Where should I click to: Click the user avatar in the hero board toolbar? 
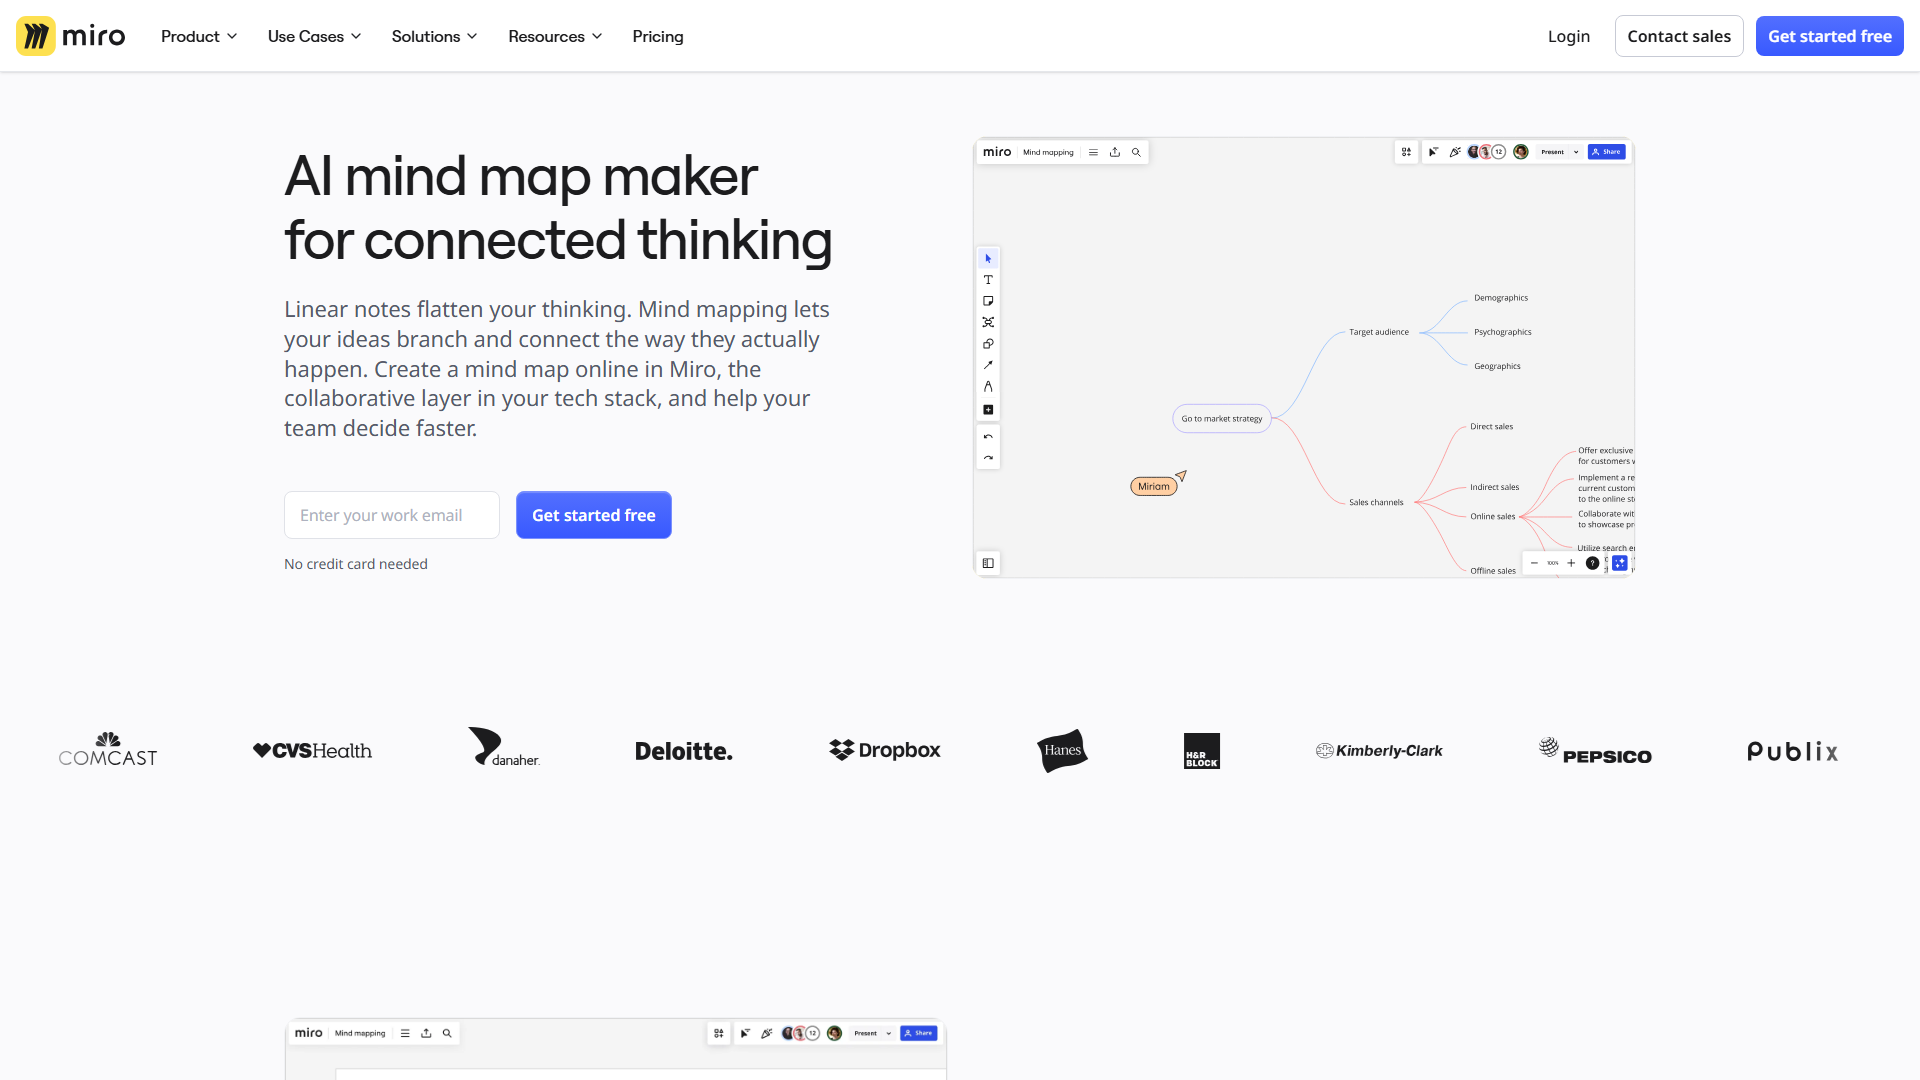pos(1521,152)
